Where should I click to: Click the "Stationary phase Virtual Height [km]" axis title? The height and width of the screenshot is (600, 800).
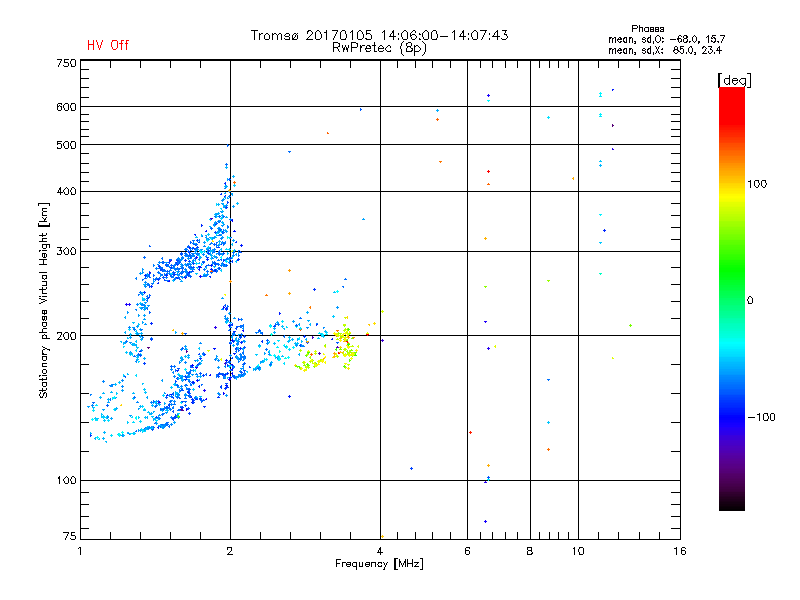click(44, 301)
